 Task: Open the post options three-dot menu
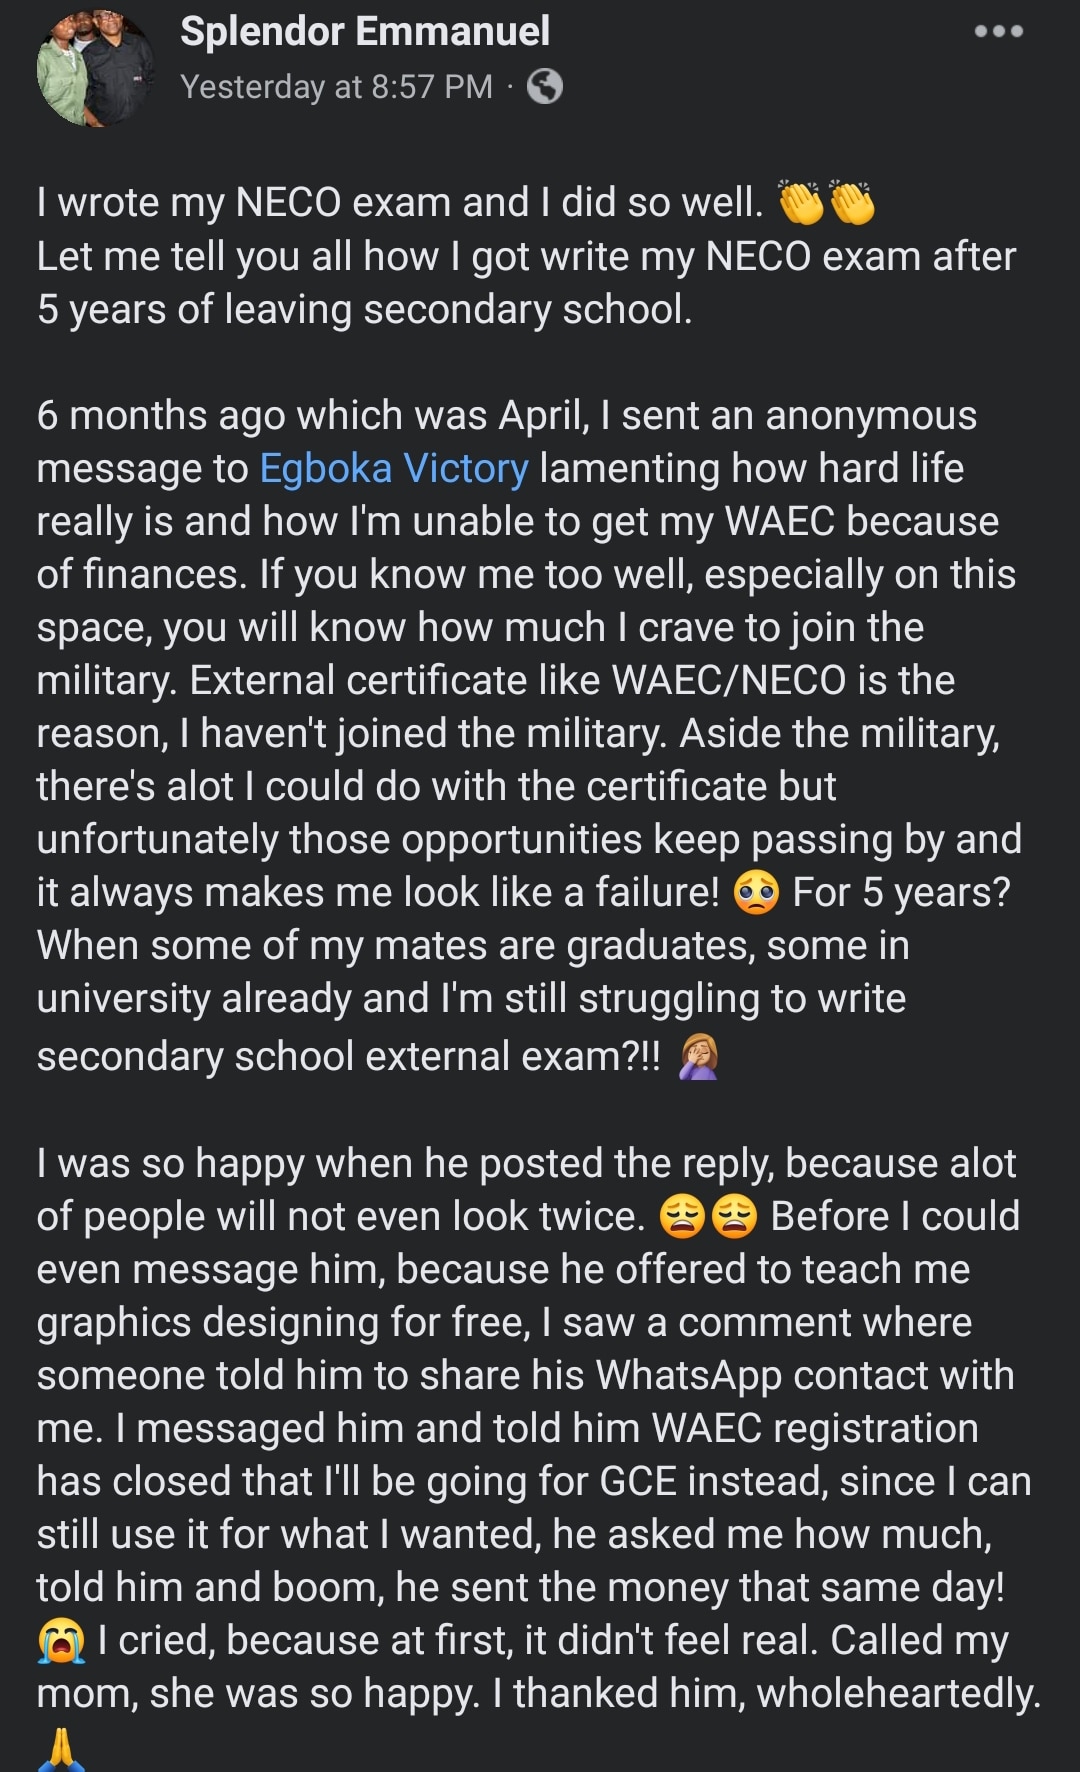point(998,31)
